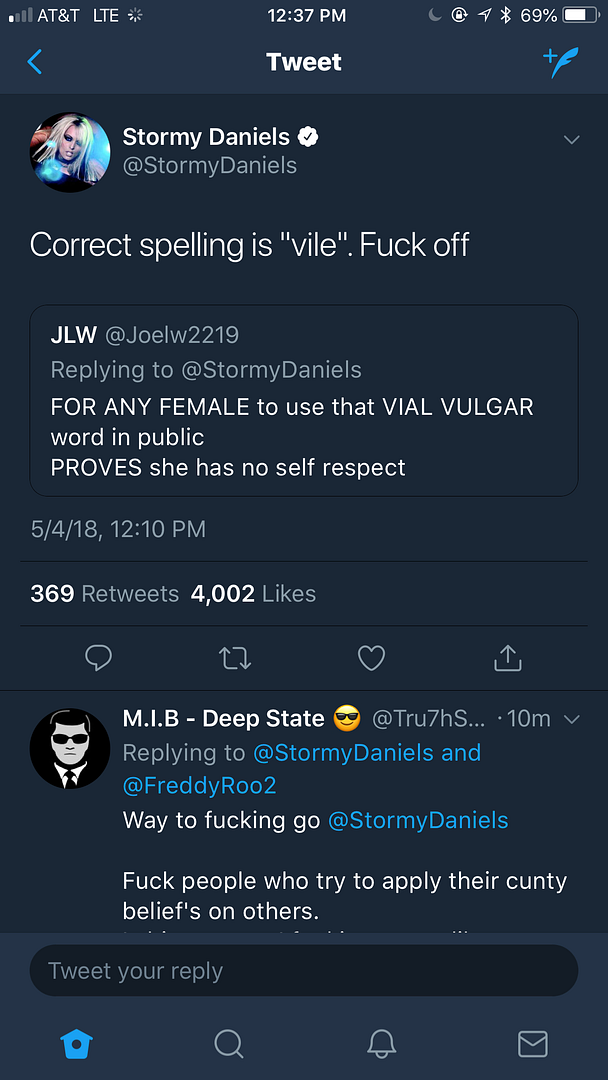Retweet this tweet using the retweet icon

[x=235, y=657]
